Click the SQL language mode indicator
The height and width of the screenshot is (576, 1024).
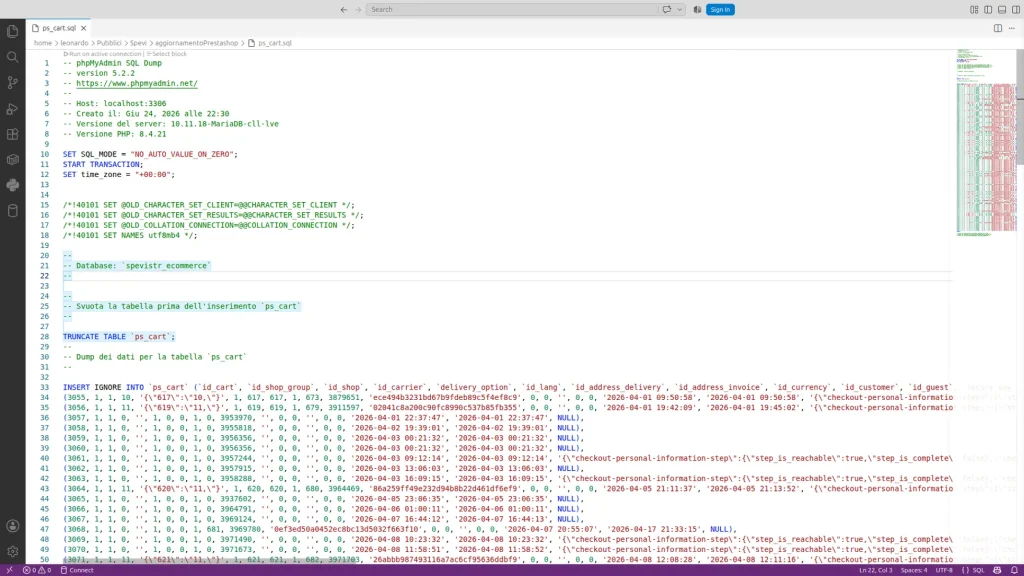pyautogui.click(x=972, y=570)
